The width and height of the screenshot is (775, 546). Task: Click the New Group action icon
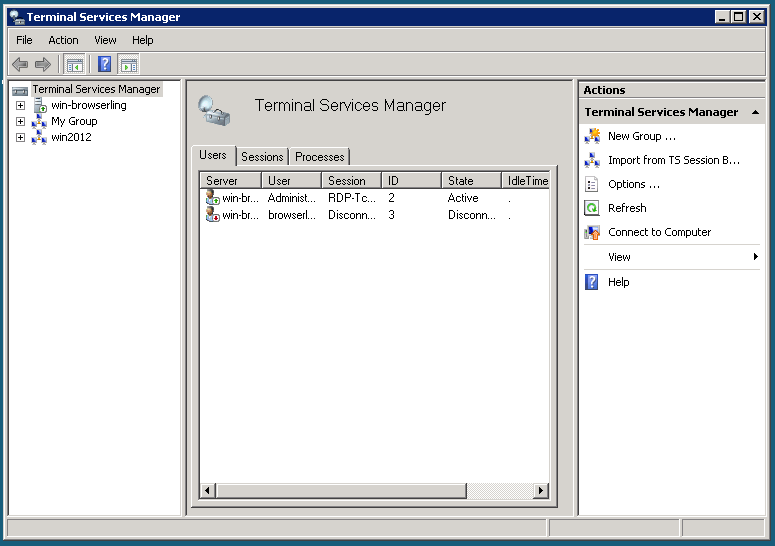point(592,136)
